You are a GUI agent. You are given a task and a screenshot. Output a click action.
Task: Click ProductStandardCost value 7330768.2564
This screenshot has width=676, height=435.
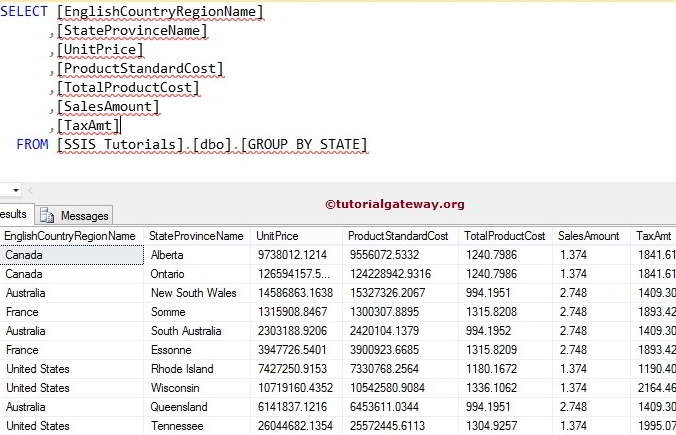[384, 369]
